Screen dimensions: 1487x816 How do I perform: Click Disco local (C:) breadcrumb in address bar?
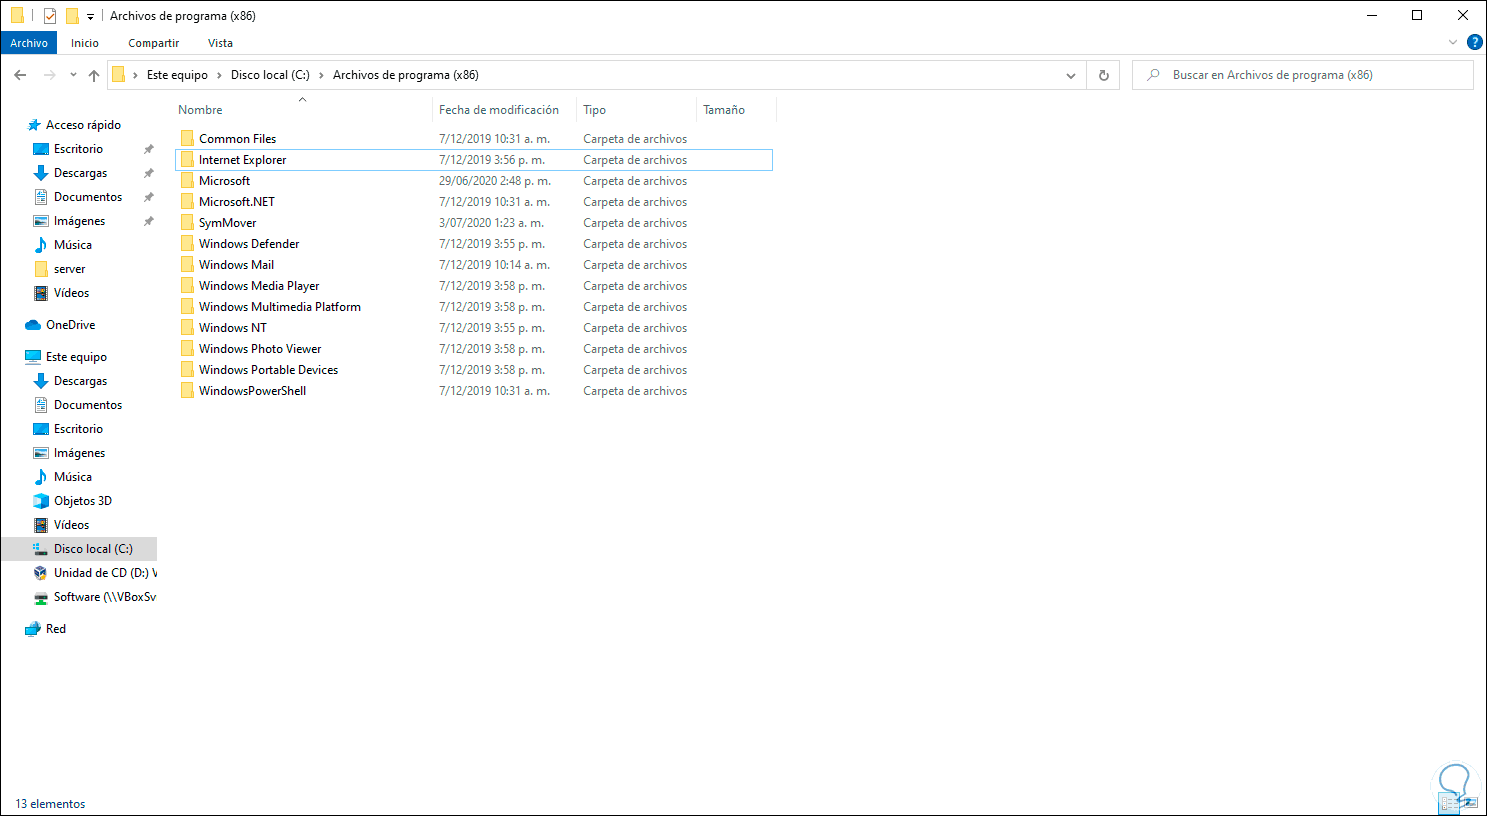point(270,75)
